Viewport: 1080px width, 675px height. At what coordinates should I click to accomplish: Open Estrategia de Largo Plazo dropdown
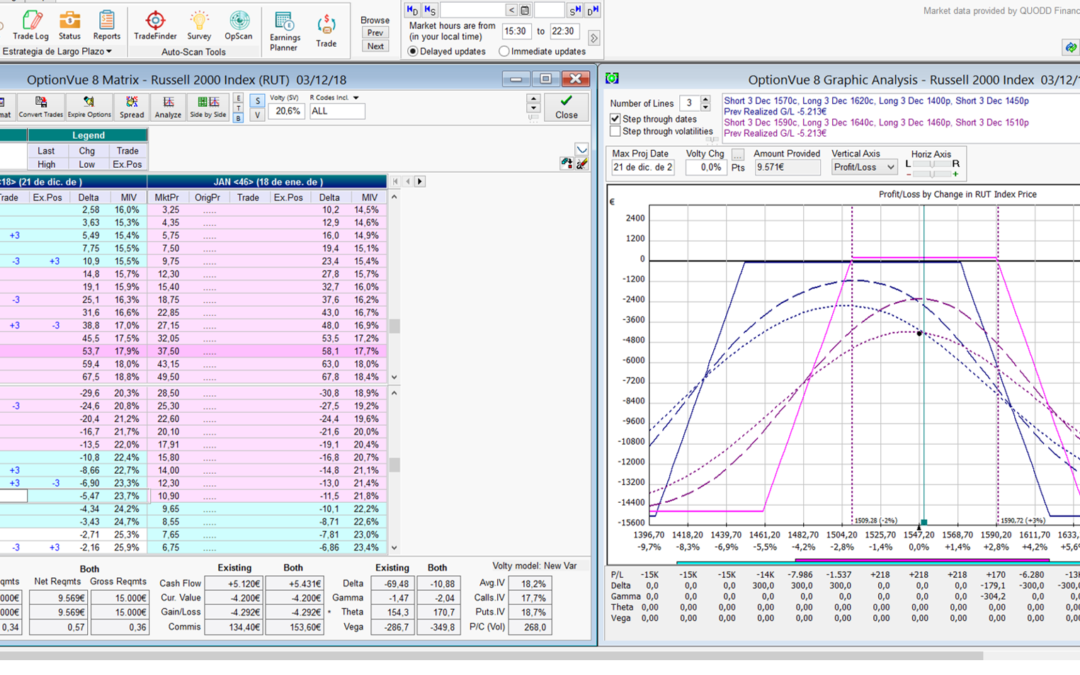coord(57,51)
